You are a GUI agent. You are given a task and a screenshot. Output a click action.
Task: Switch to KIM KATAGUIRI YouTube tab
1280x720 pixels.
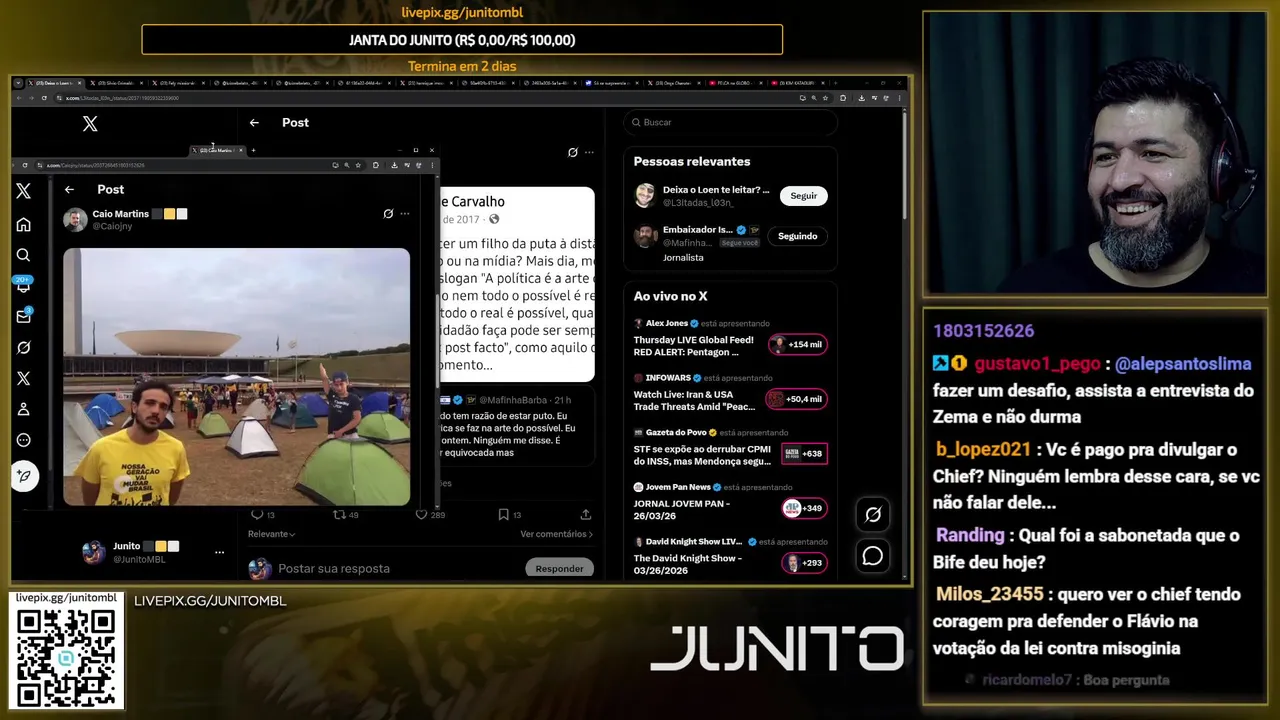pos(797,83)
